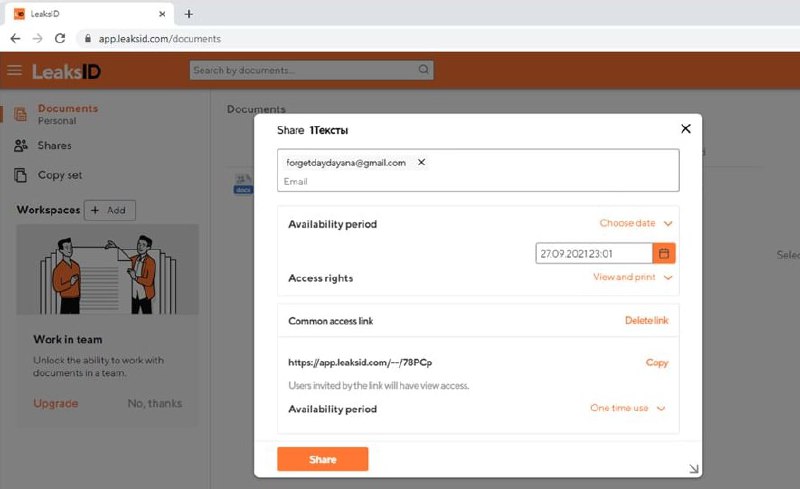Dismiss team promo with No, thanks
Screen dimensions: 800x489
point(155,403)
